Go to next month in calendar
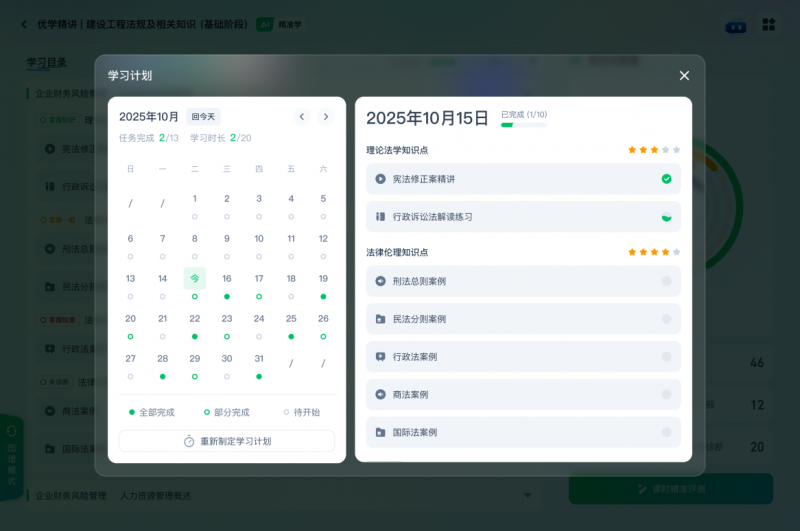The height and width of the screenshot is (531, 800). (325, 117)
